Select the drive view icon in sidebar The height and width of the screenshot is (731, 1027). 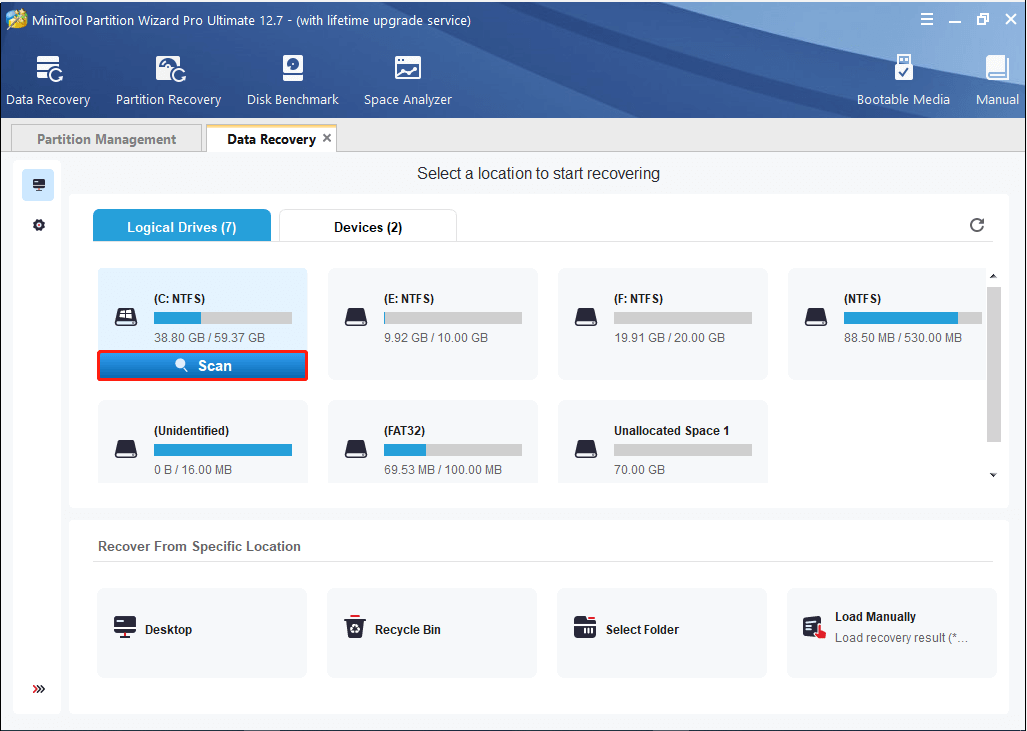[39, 185]
